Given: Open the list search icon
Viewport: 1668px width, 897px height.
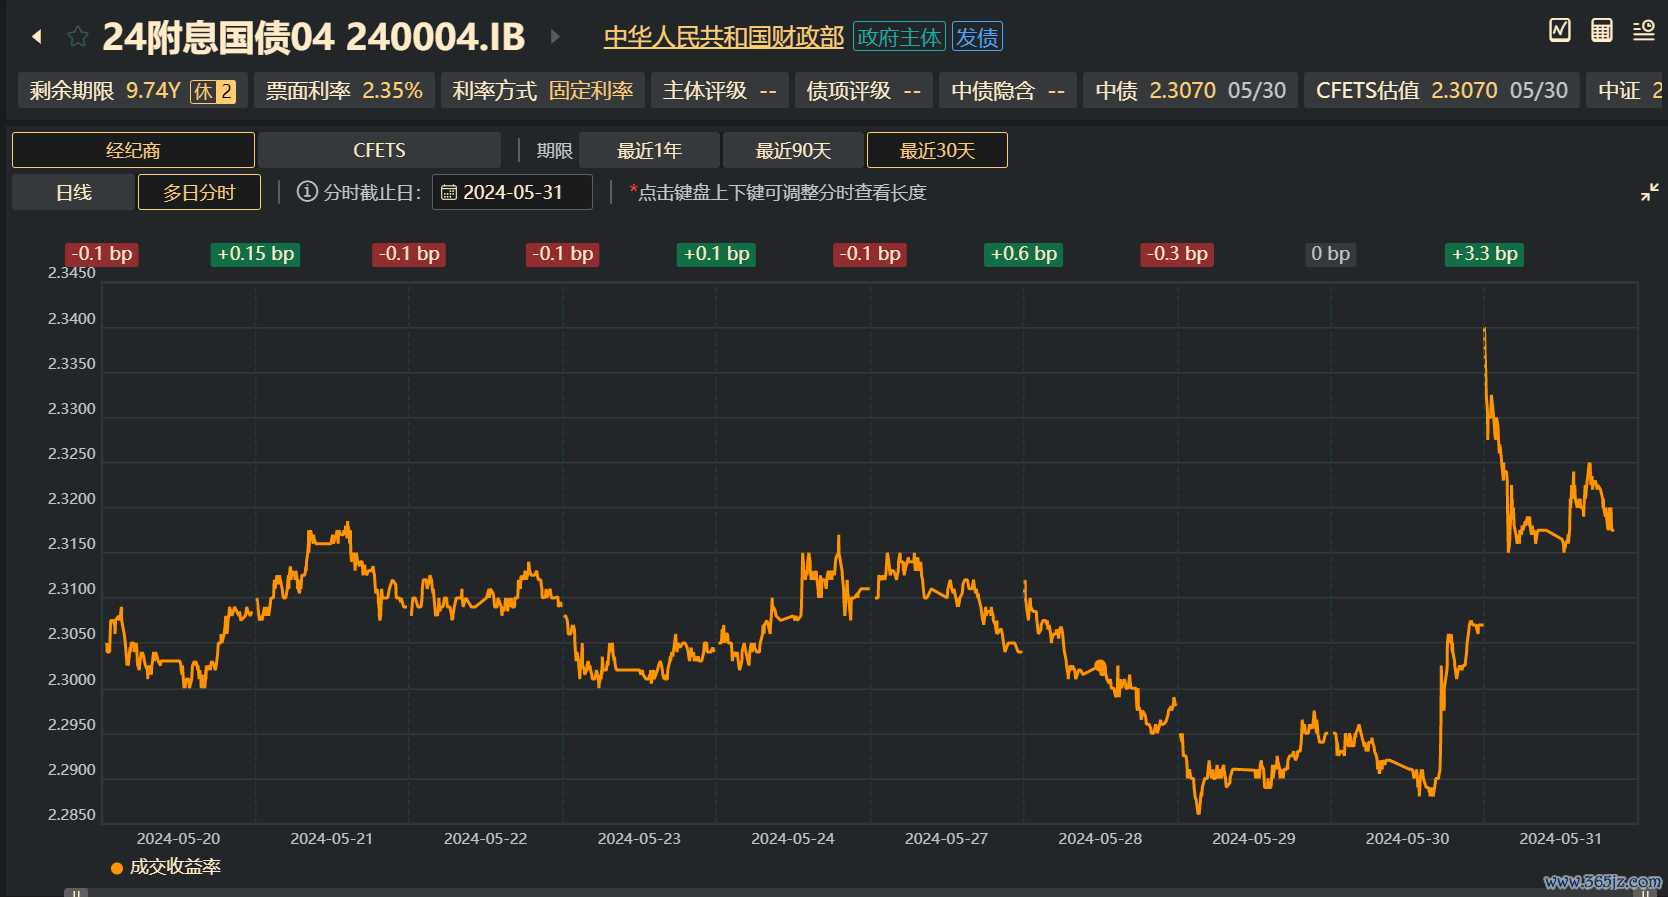Looking at the screenshot, I should tap(1644, 30).
